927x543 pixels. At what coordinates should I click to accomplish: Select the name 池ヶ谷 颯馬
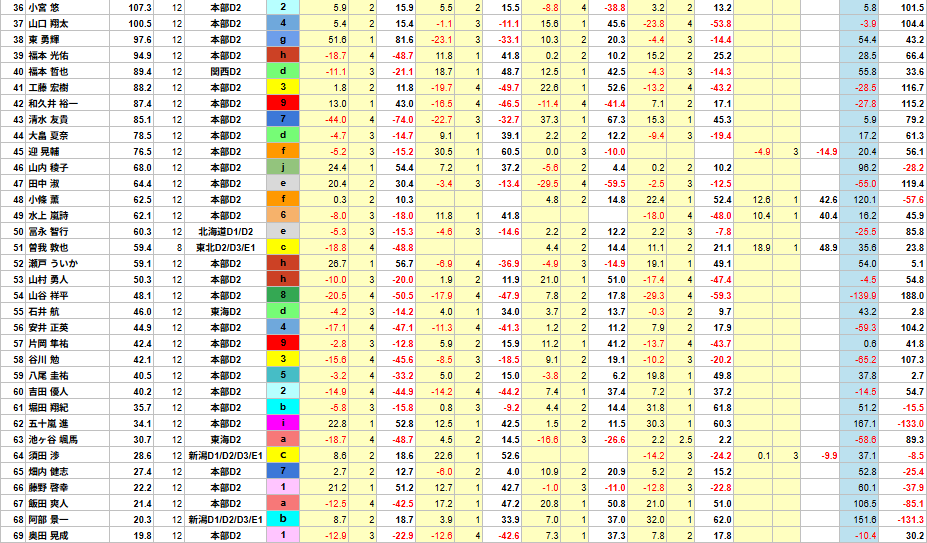point(53,439)
